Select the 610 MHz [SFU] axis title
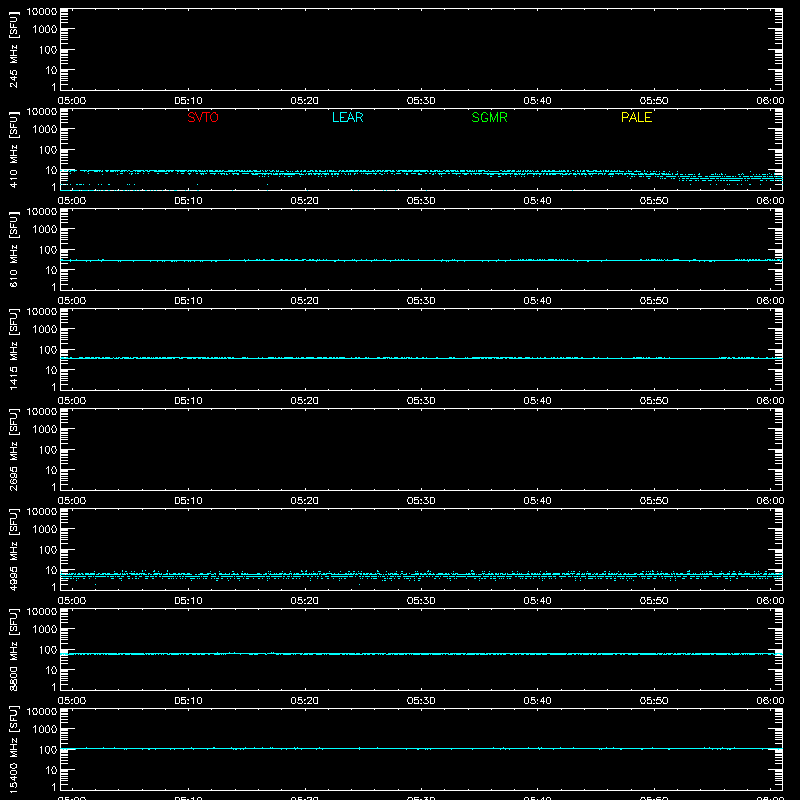 coord(13,249)
